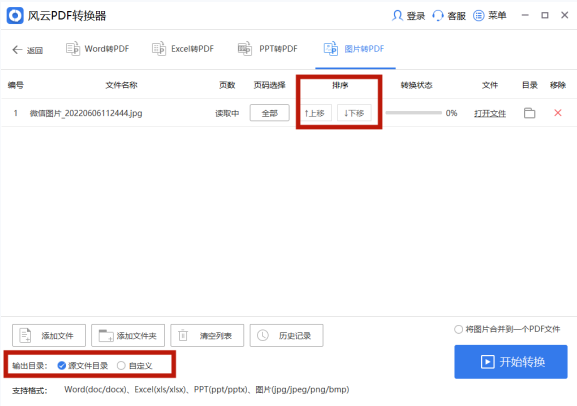Select the file 微信图片_20220606112444.jpg
Viewport: 577px width, 406px height.
[86, 113]
